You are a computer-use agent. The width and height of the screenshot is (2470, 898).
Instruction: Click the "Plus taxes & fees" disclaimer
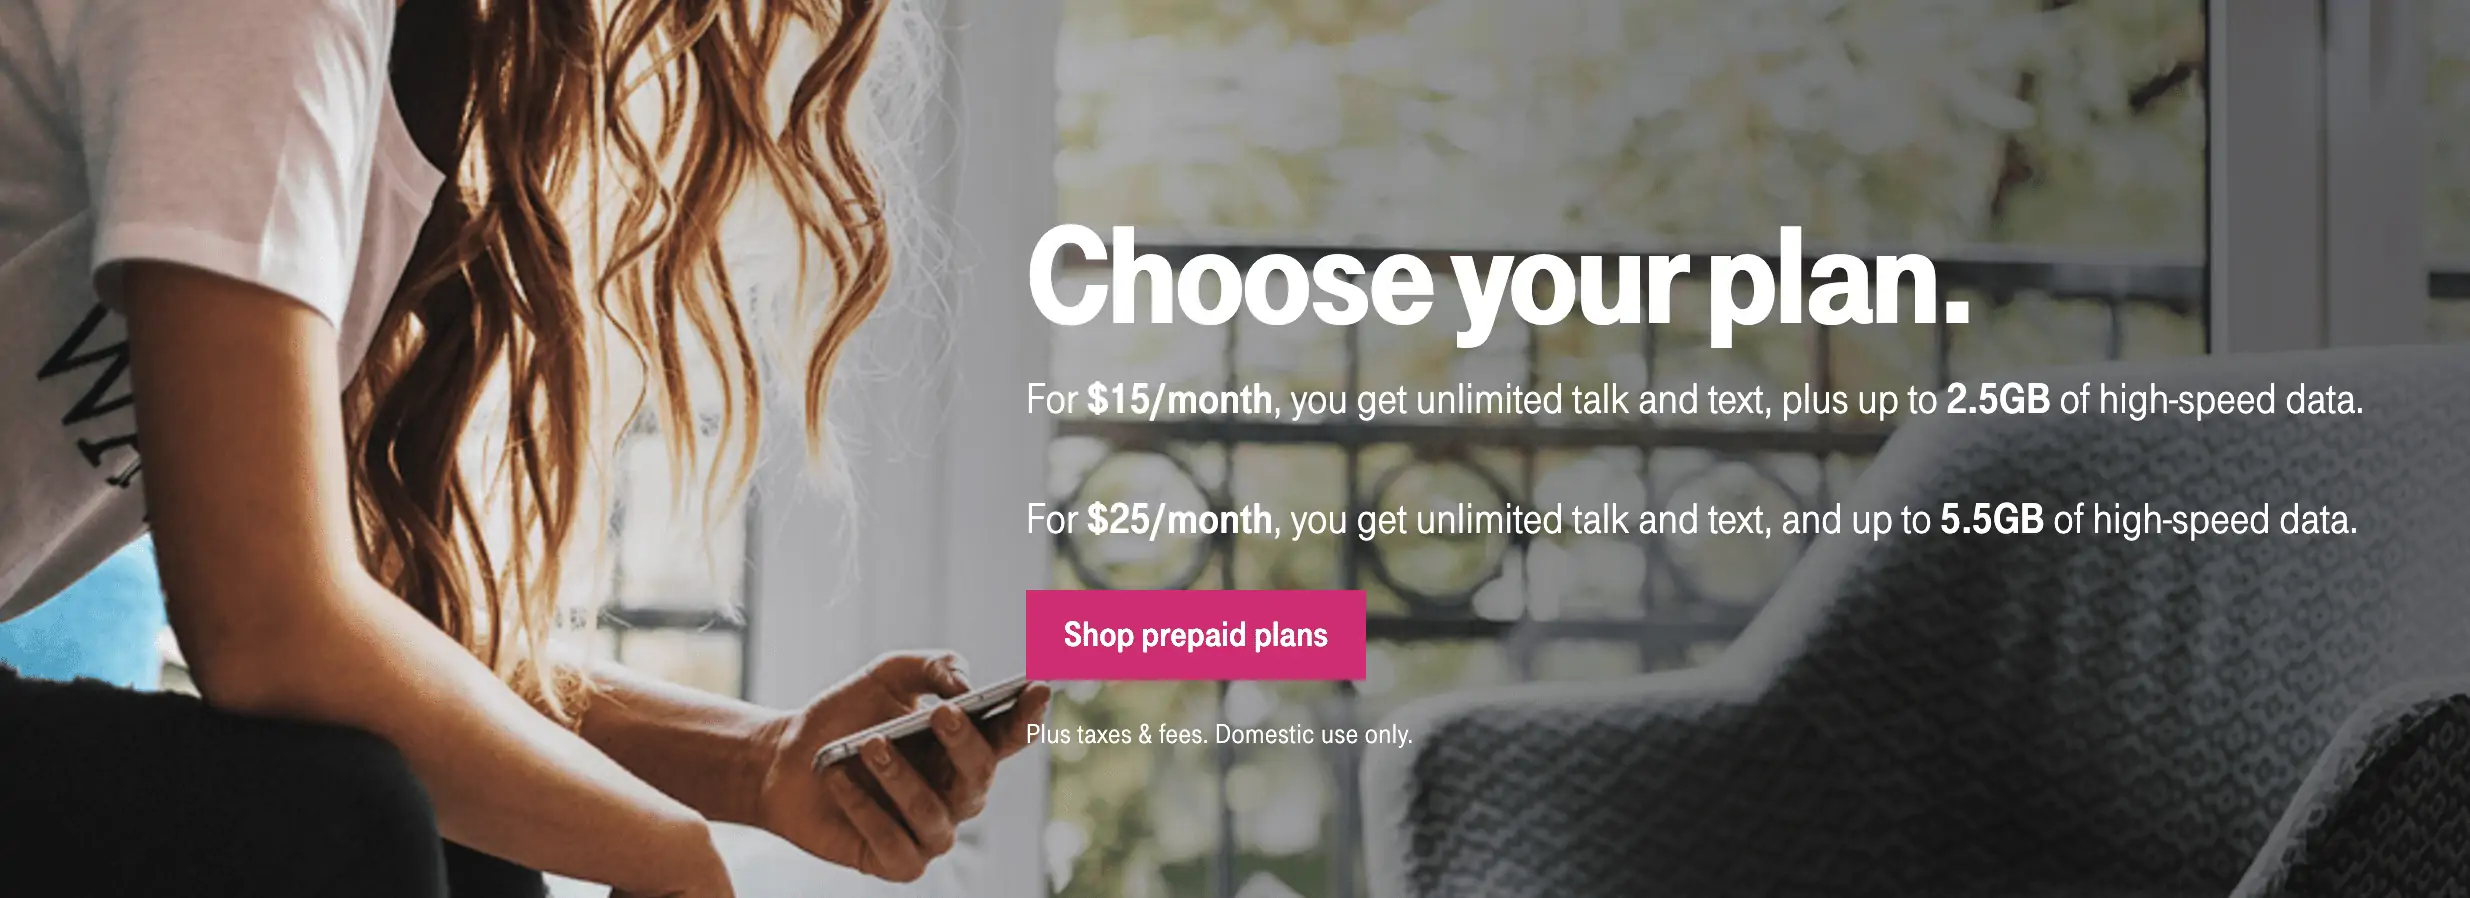1117,734
